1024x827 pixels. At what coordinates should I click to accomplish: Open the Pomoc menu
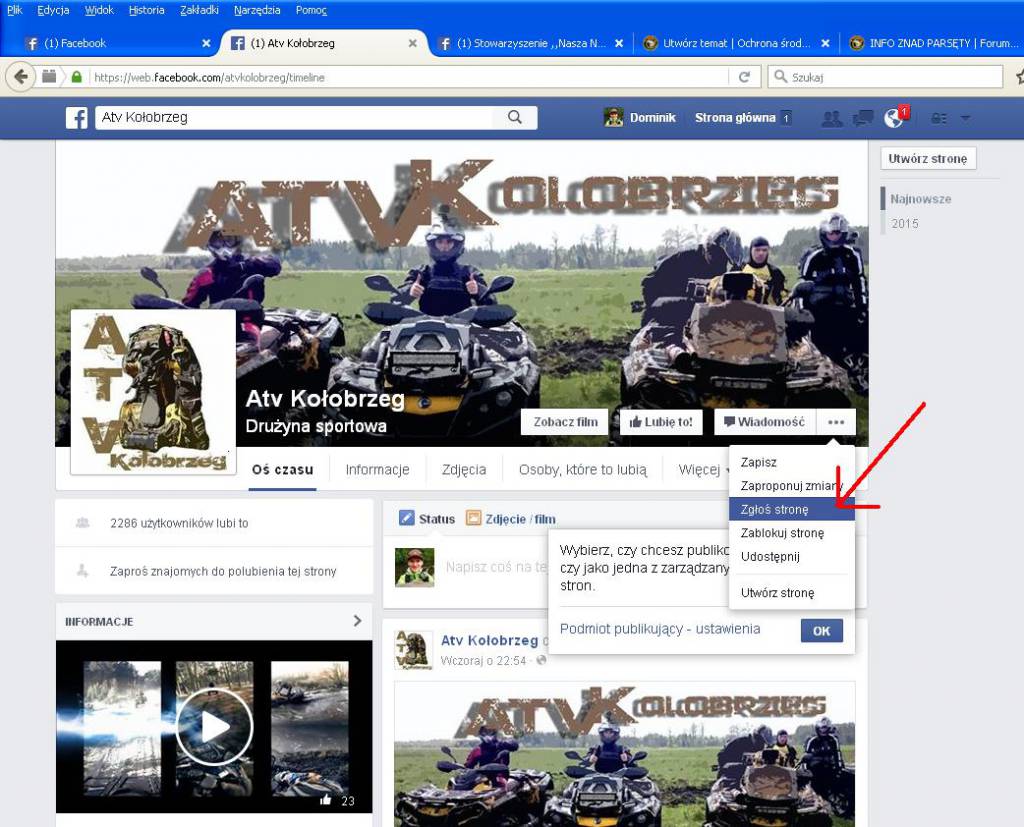pos(311,10)
